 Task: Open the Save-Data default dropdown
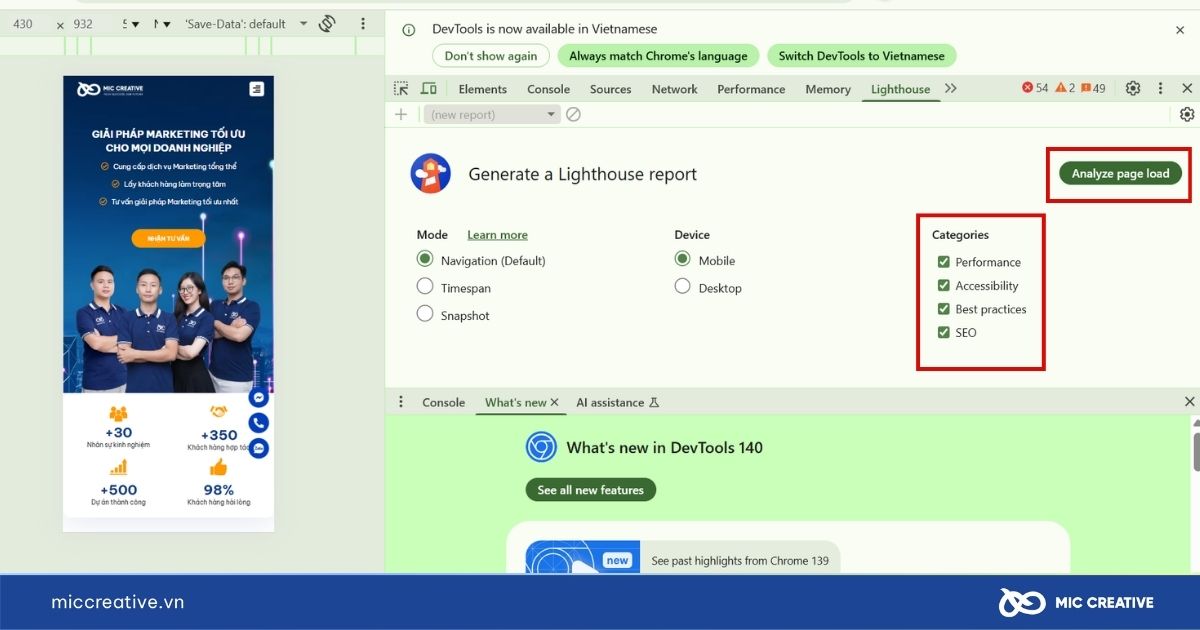pyautogui.click(x=246, y=23)
